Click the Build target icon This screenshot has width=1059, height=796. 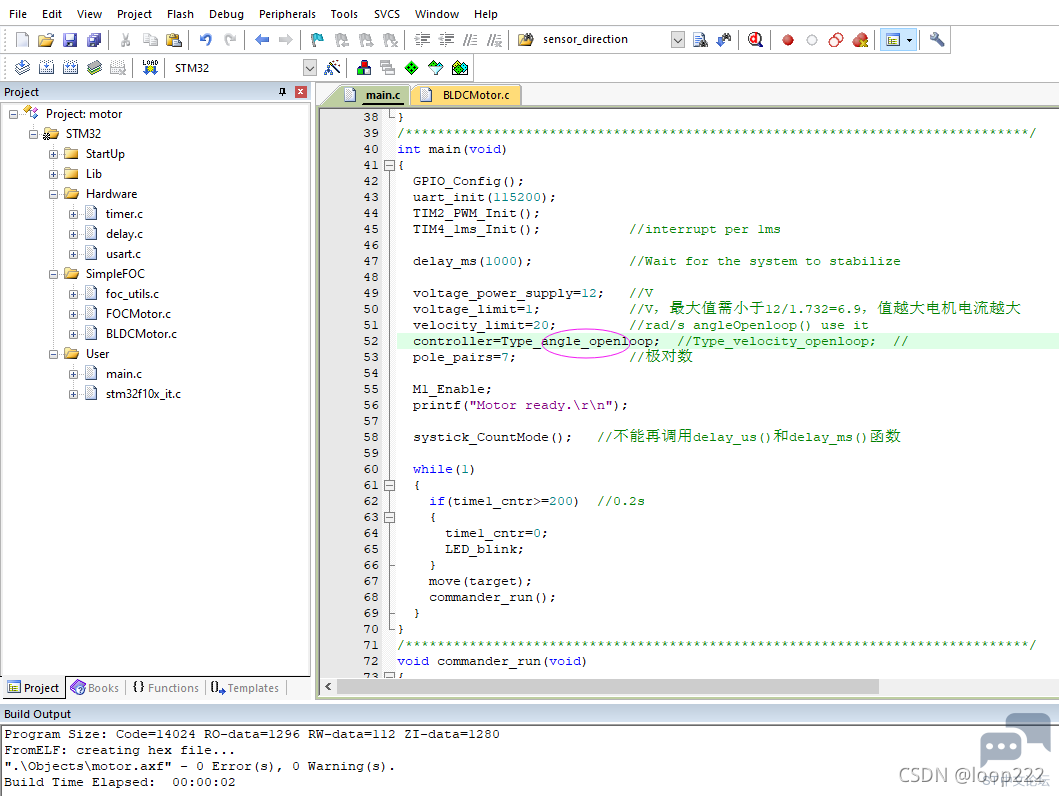pyautogui.click(x=47, y=68)
